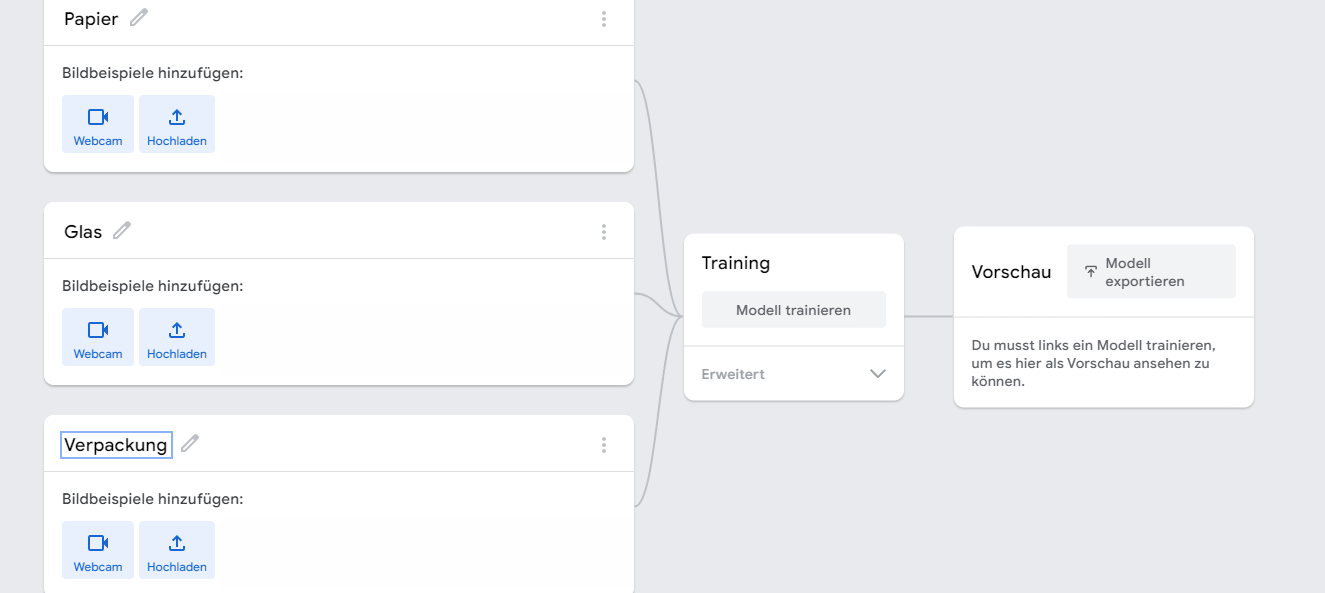
Task: Open the three-dot menu of the Glas class
Action: pyautogui.click(x=604, y=231)
